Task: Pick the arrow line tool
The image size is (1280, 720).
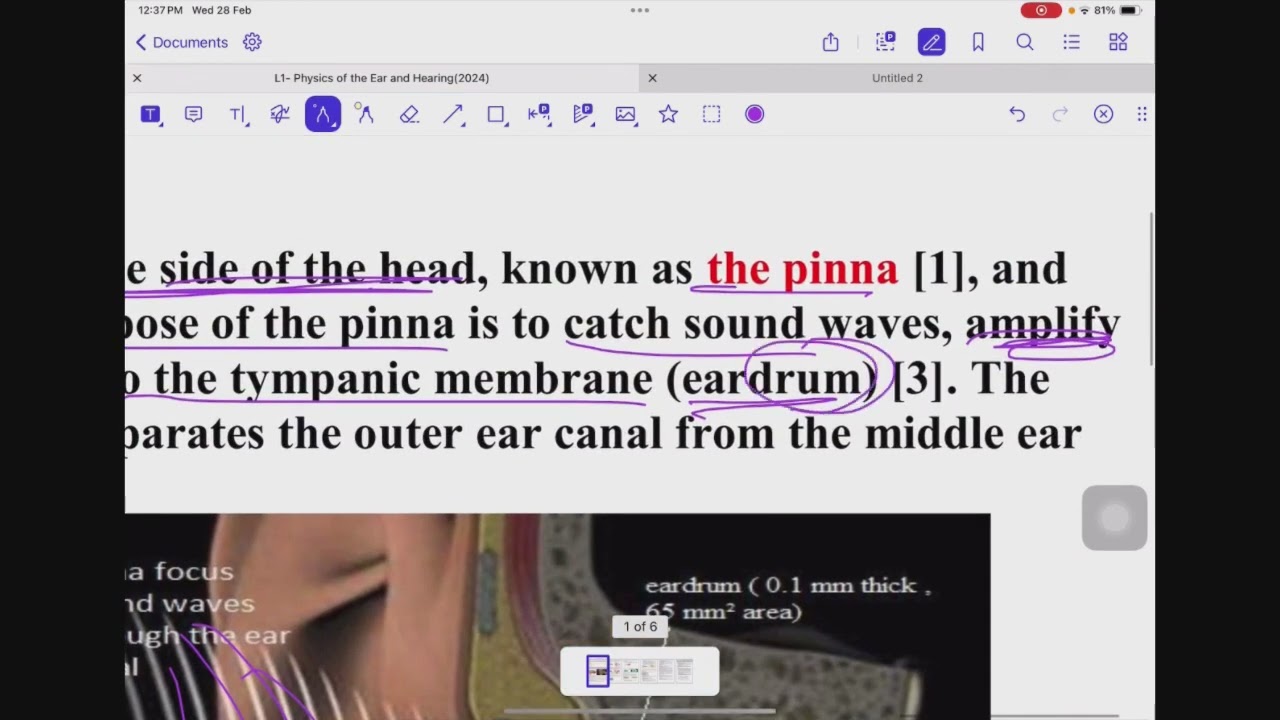Action: 453,114
